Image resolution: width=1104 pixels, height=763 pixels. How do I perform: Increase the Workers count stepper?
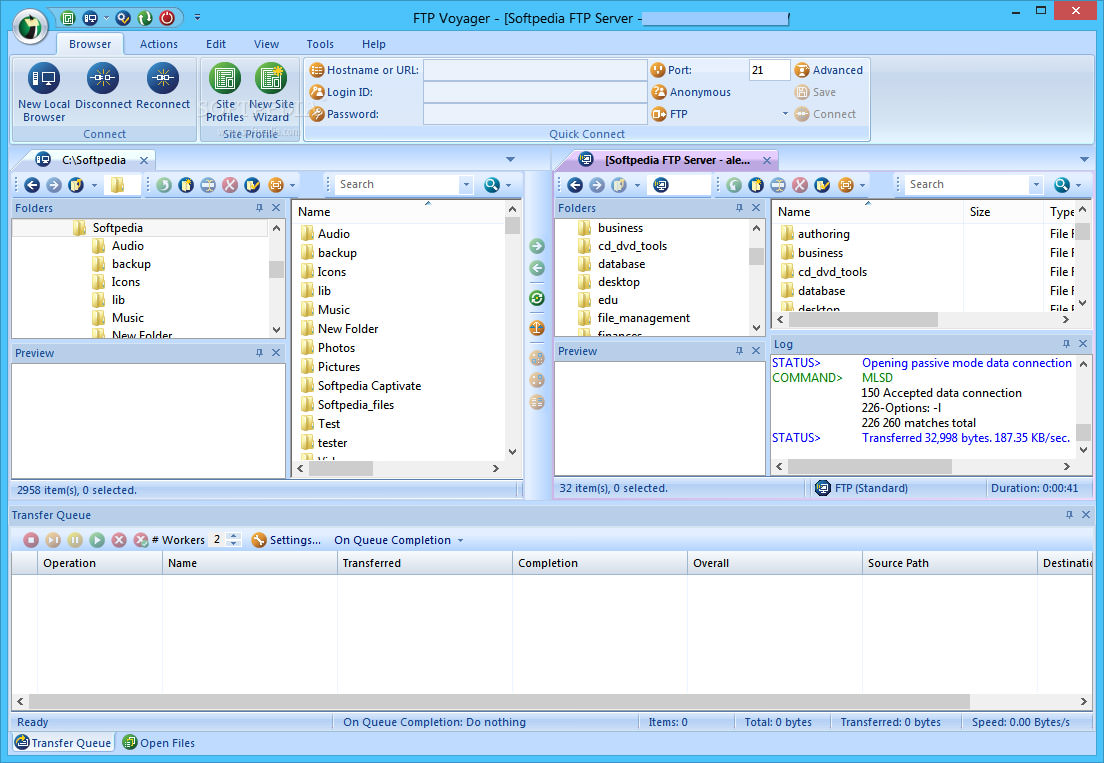pos(234,536)
